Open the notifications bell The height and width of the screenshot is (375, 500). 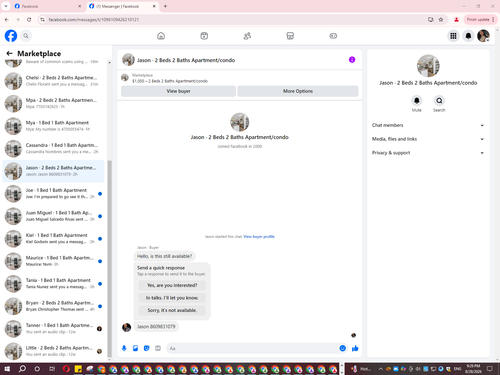468,36
